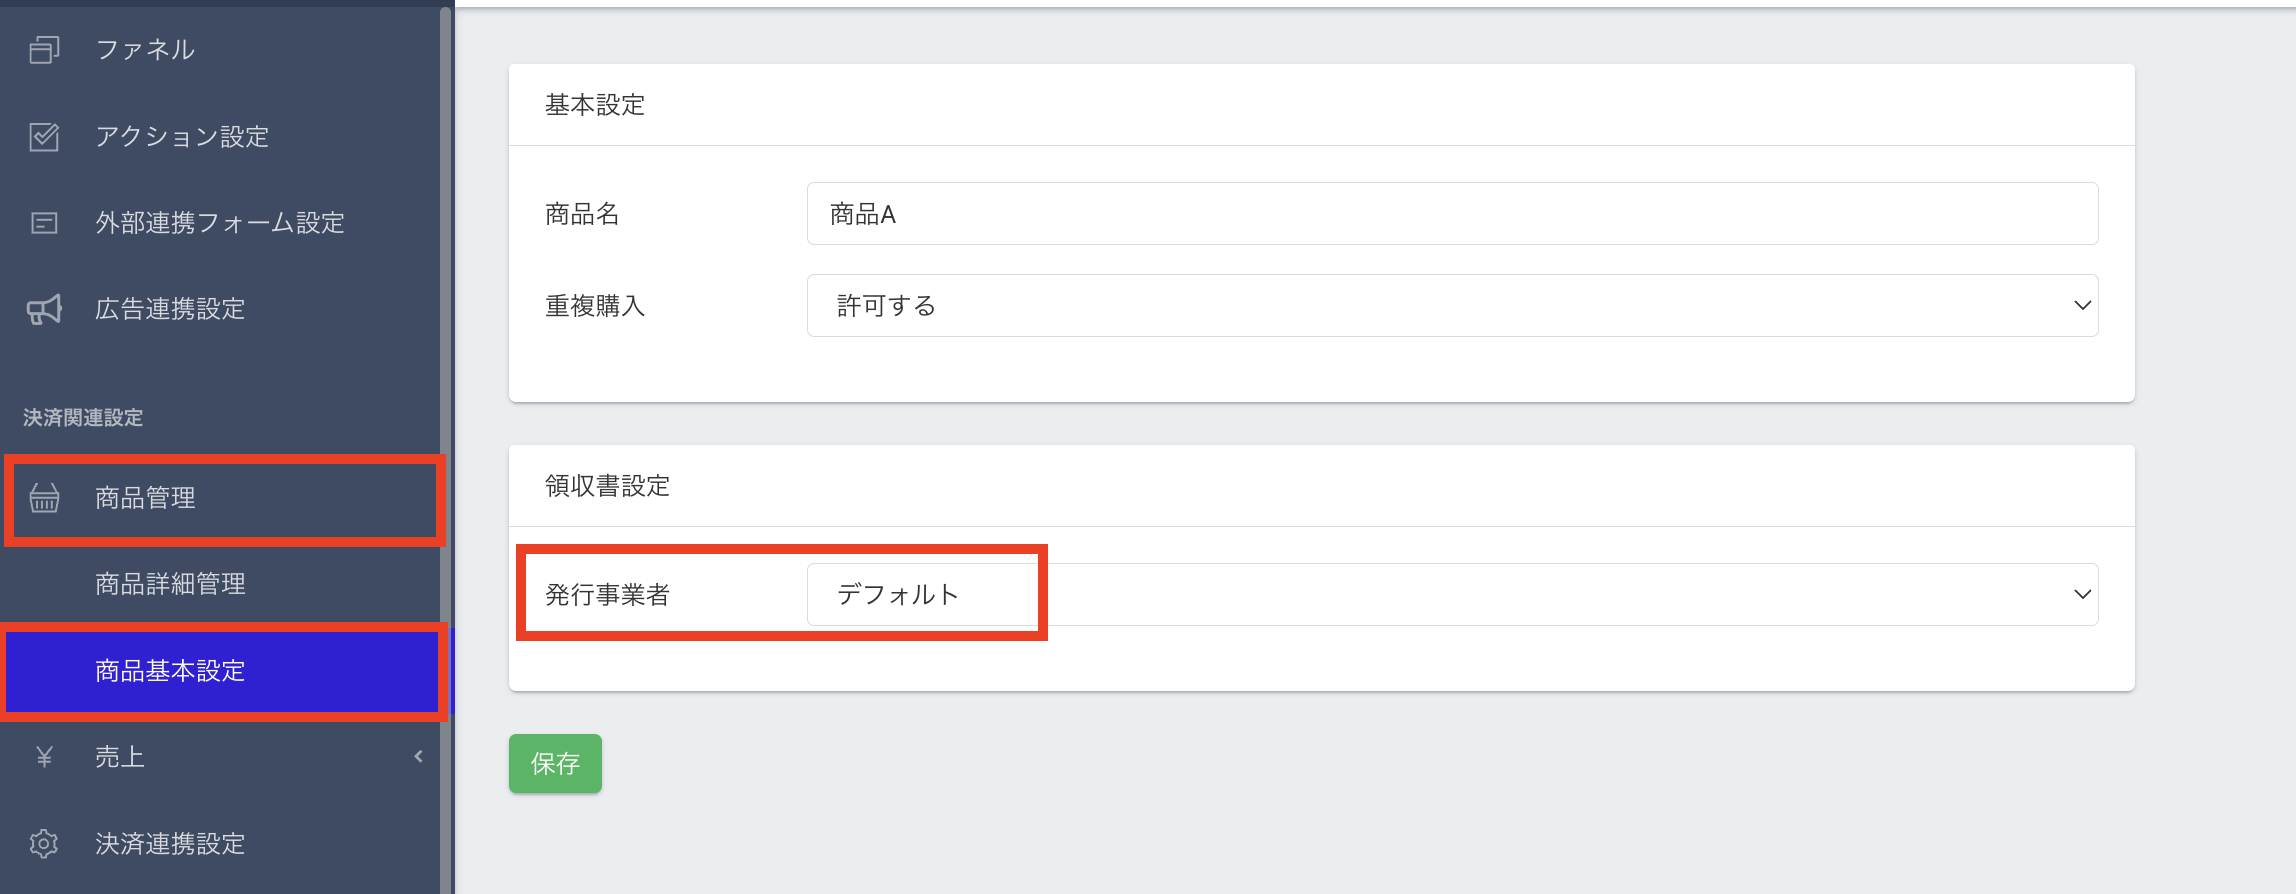This screenshot has width=2296, height=894.
Task: Open 広告連携設定 sidebar link
Action: (170, 309)
